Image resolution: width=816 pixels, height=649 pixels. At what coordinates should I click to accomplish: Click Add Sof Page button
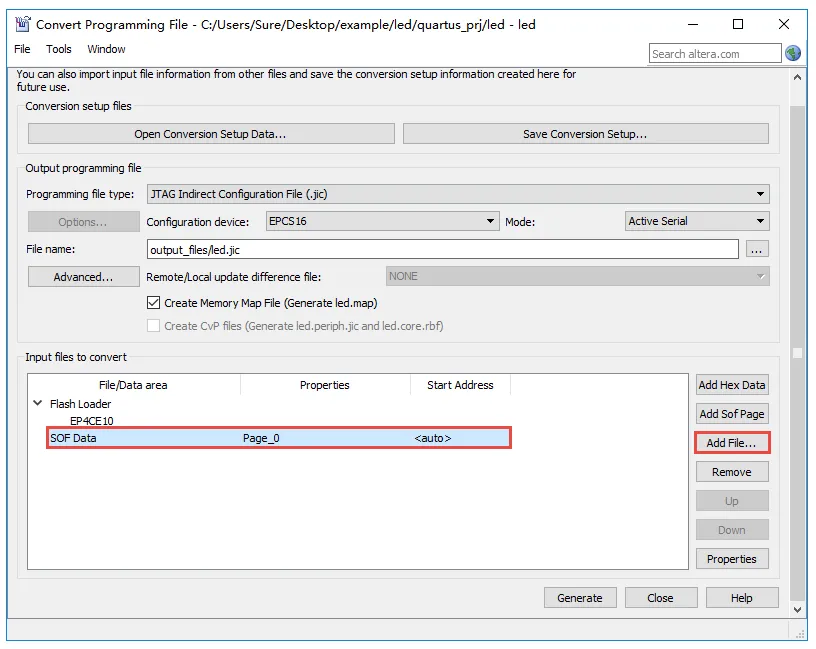pos(732,414)
